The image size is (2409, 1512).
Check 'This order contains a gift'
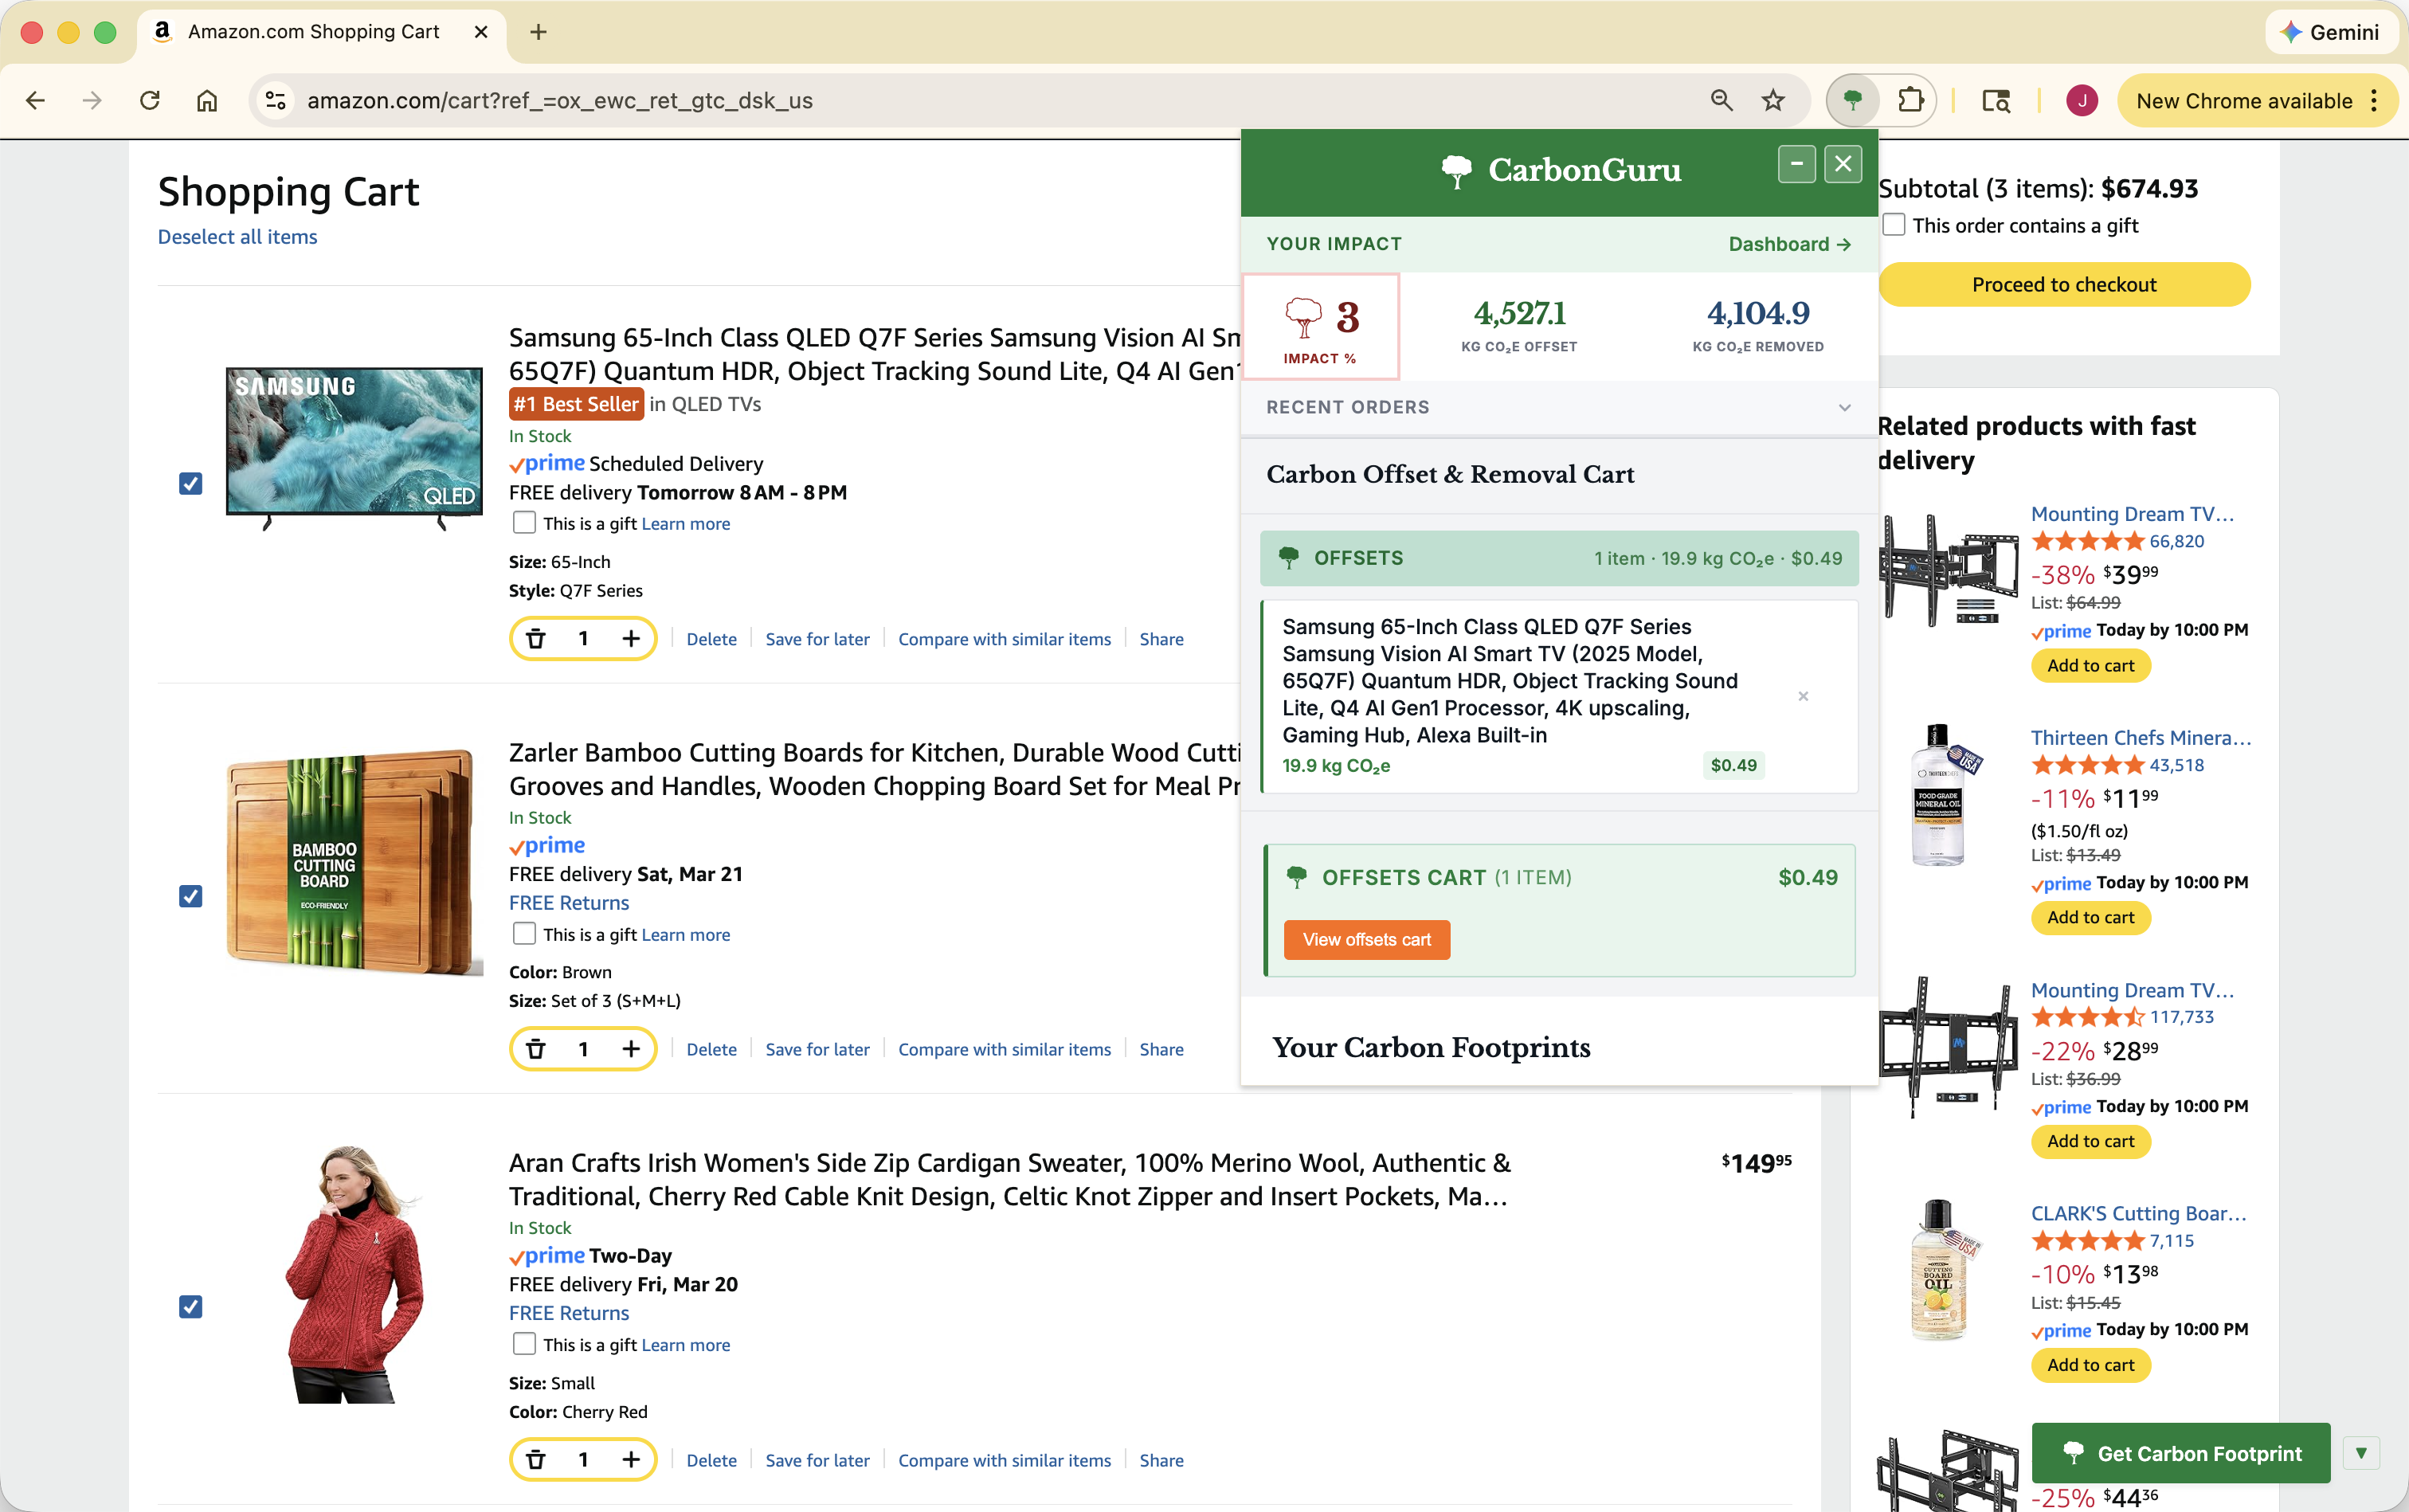coord(1893,224)
